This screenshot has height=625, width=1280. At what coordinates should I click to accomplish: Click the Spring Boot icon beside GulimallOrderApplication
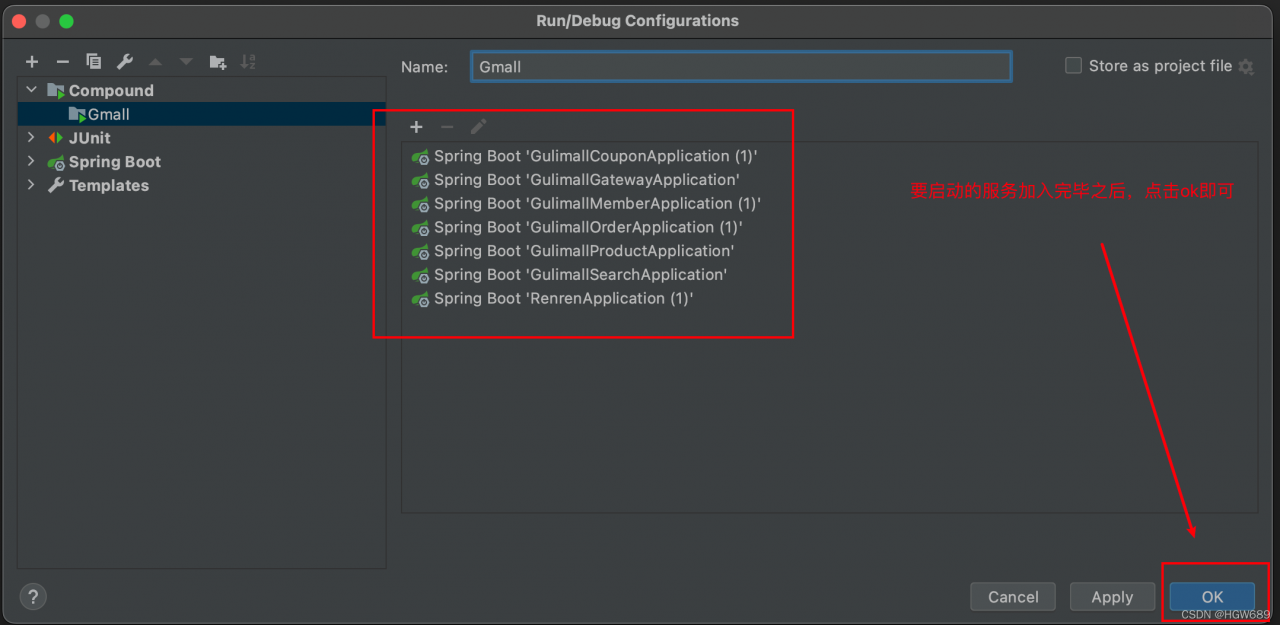(x=420, y=228)
